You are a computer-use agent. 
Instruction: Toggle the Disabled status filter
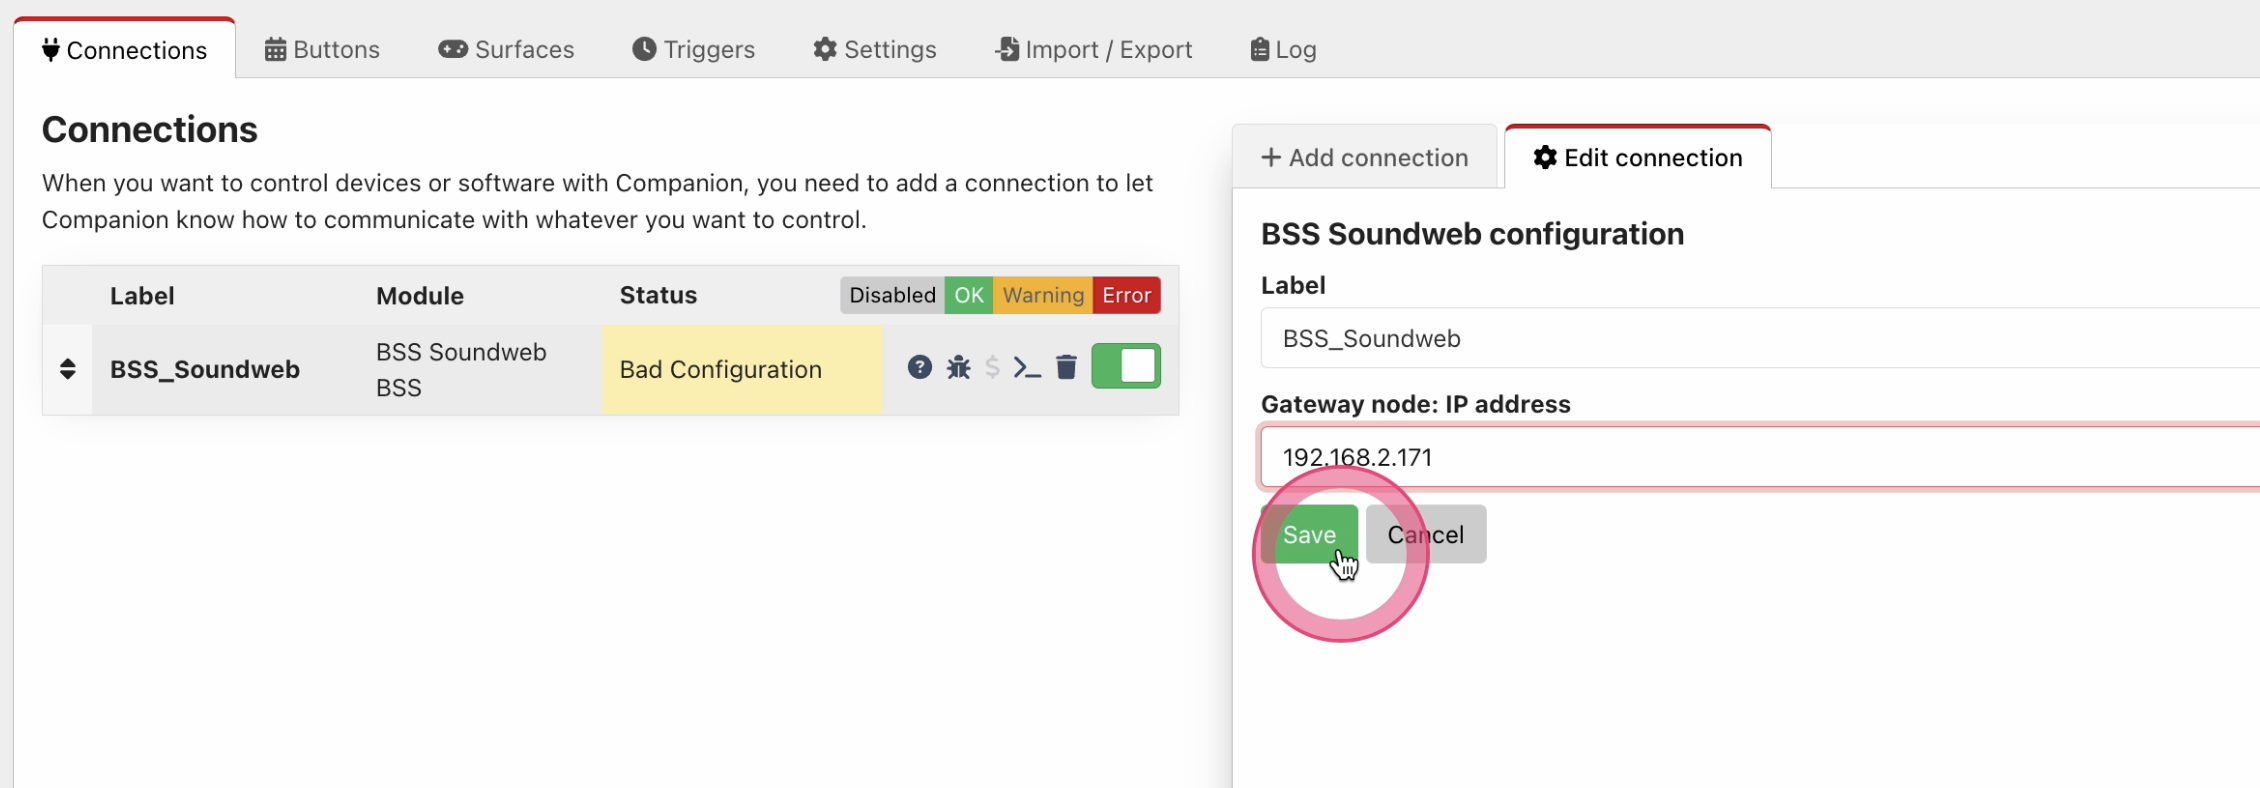[x=892, y=295]
